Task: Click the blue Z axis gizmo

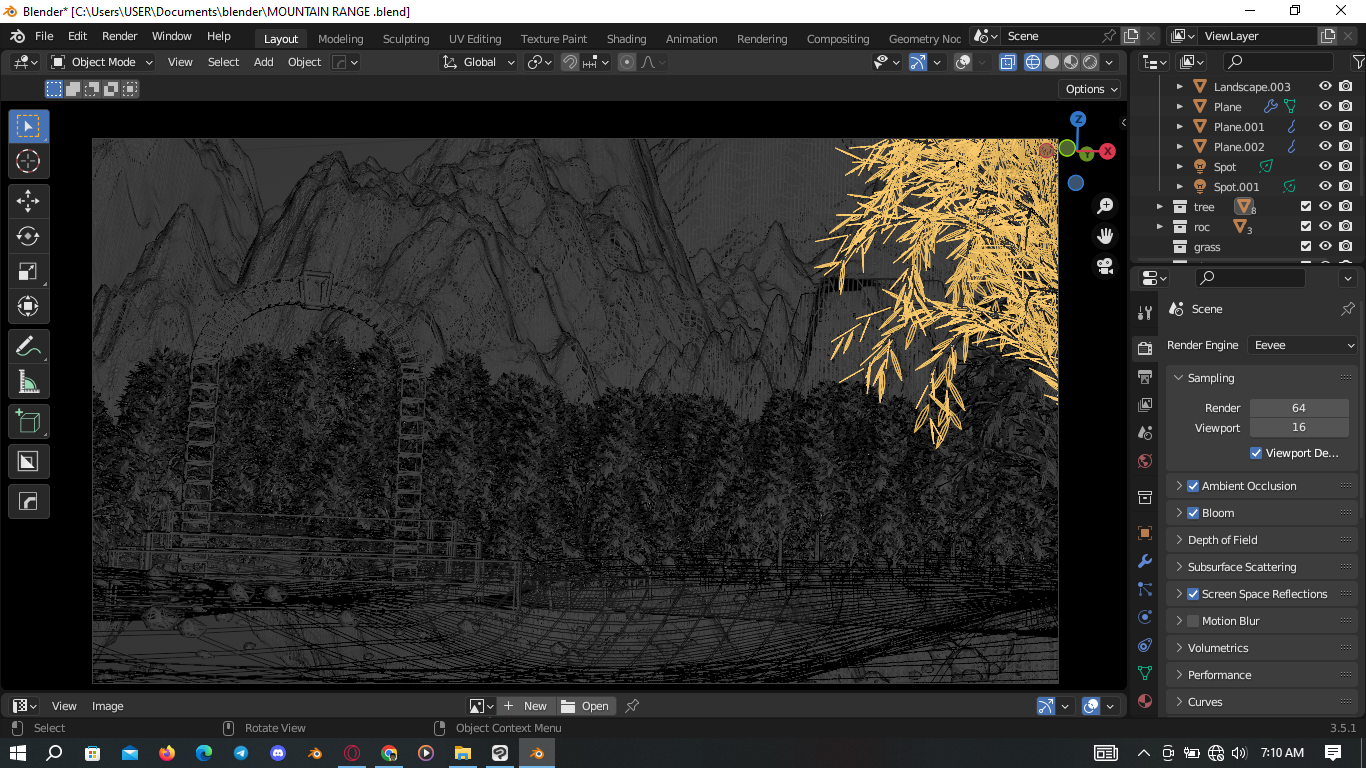Action: coord(1078,119)
